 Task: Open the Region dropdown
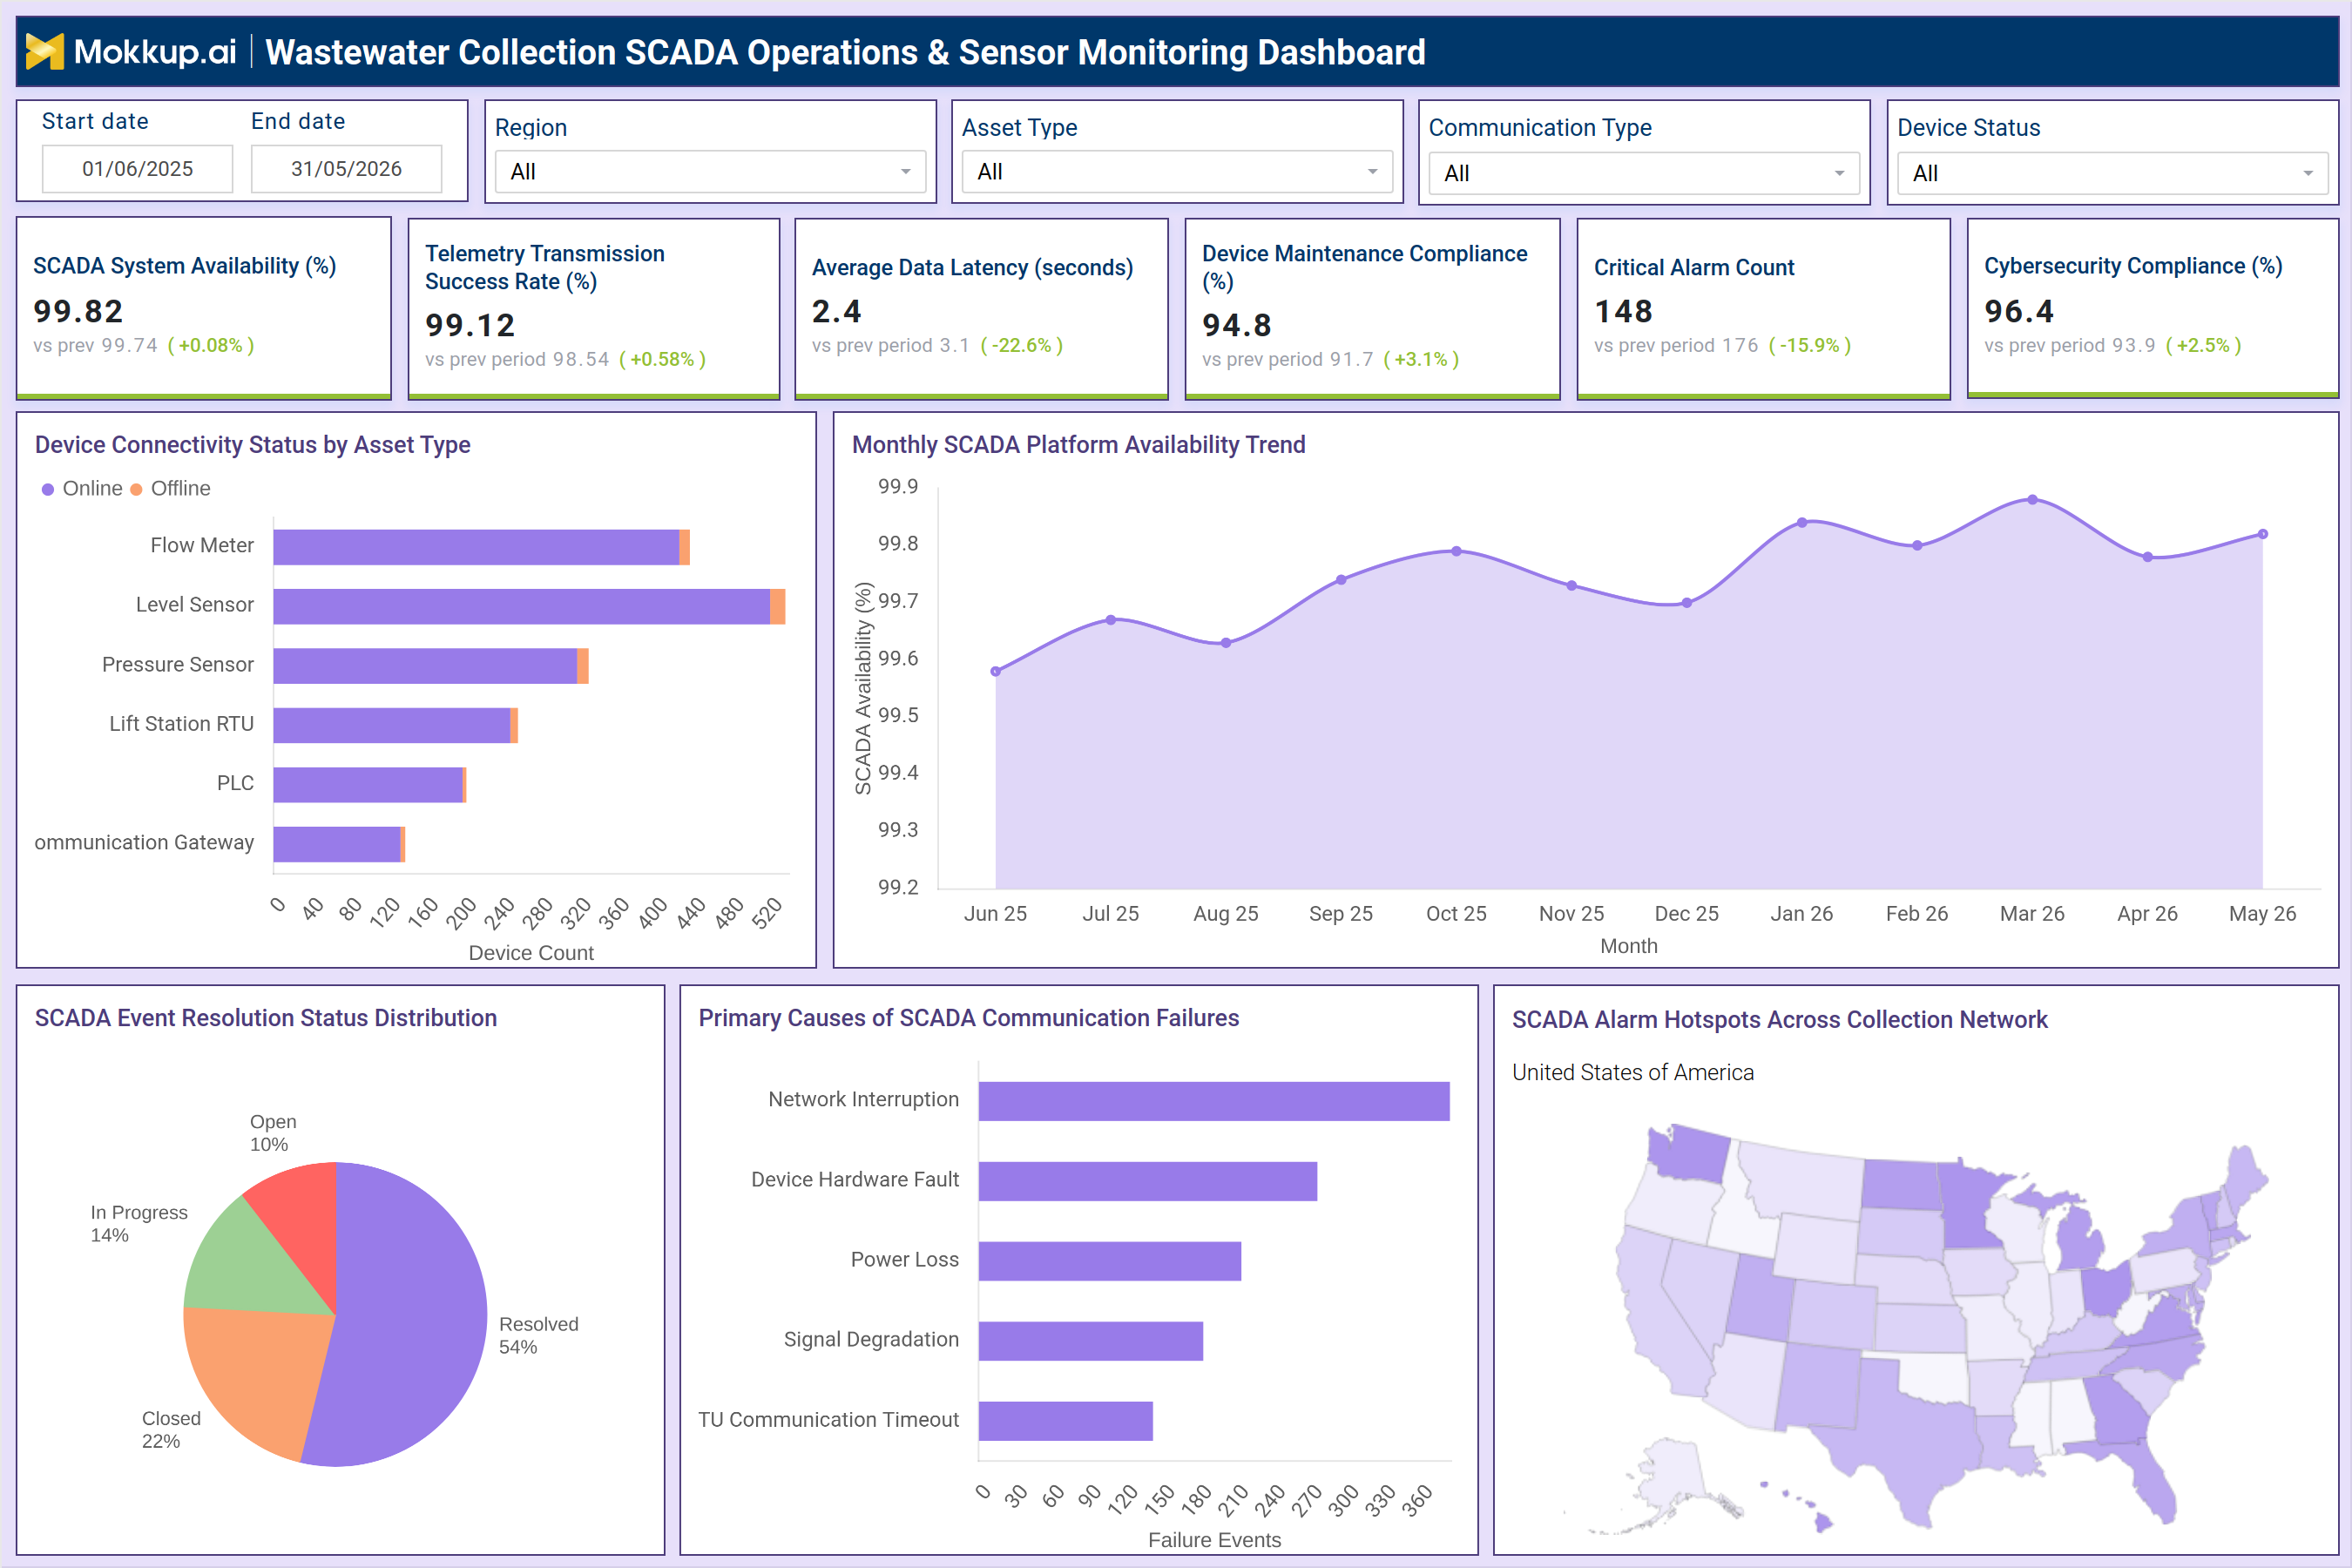coord(710,172)
